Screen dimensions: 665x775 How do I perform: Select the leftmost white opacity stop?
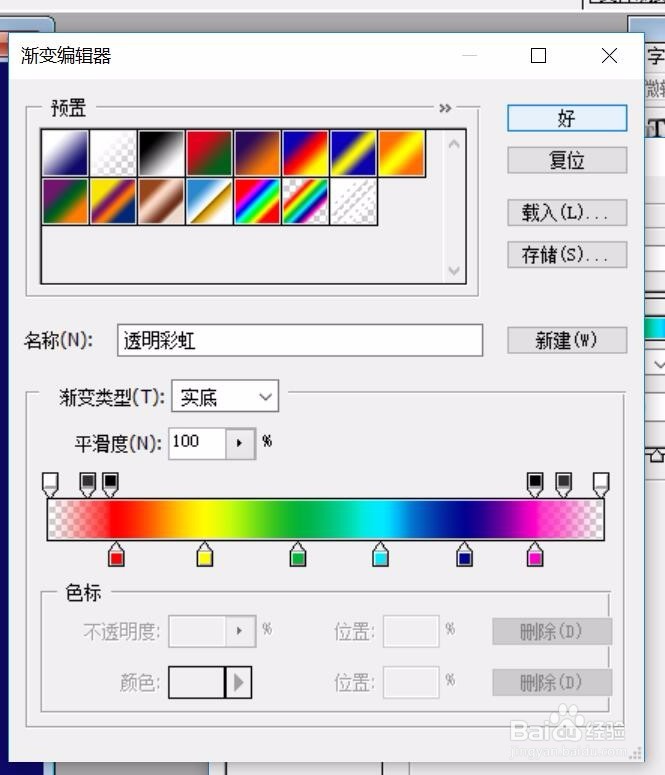point(50,484)
